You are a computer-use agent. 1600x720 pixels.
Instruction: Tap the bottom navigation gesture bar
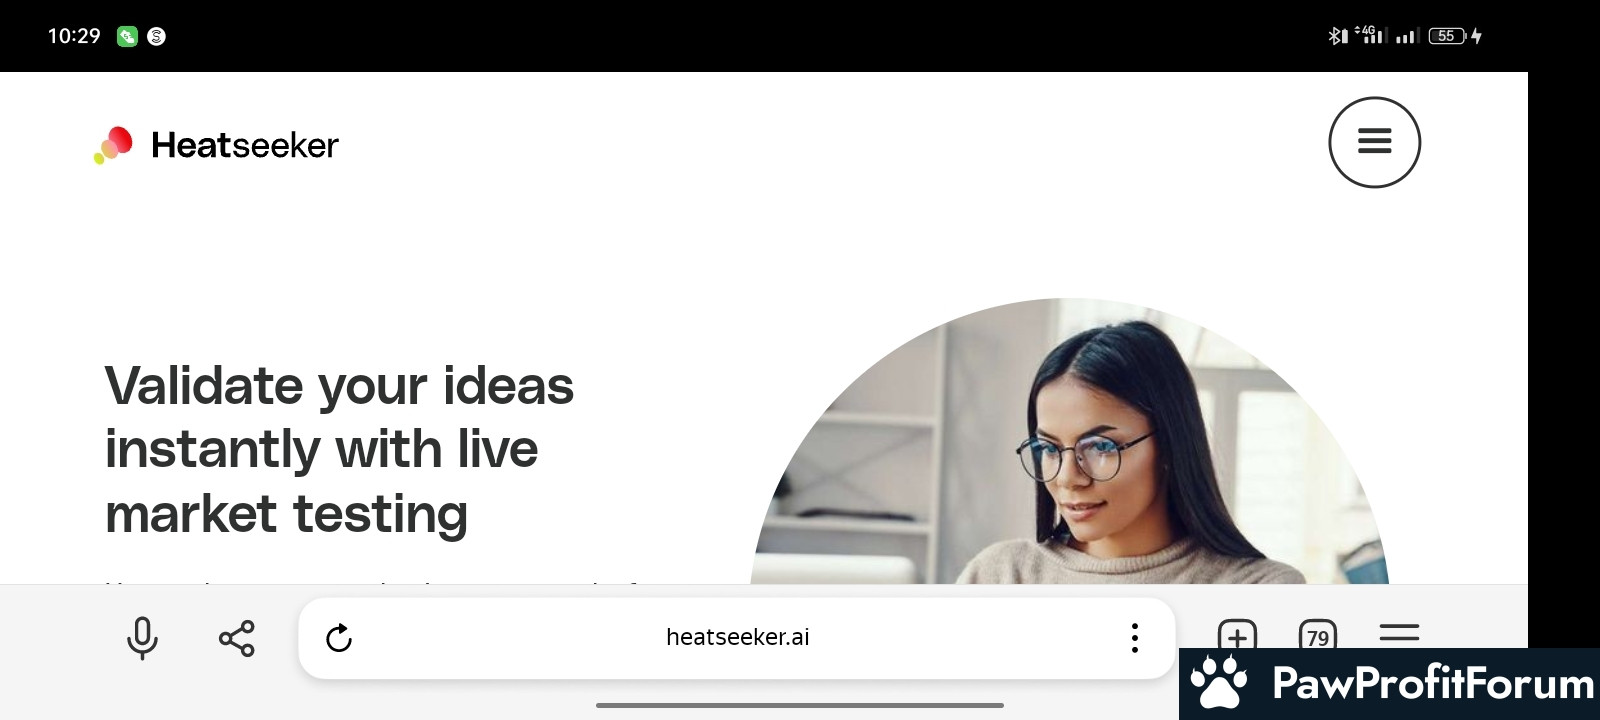(x=800, y=705)
